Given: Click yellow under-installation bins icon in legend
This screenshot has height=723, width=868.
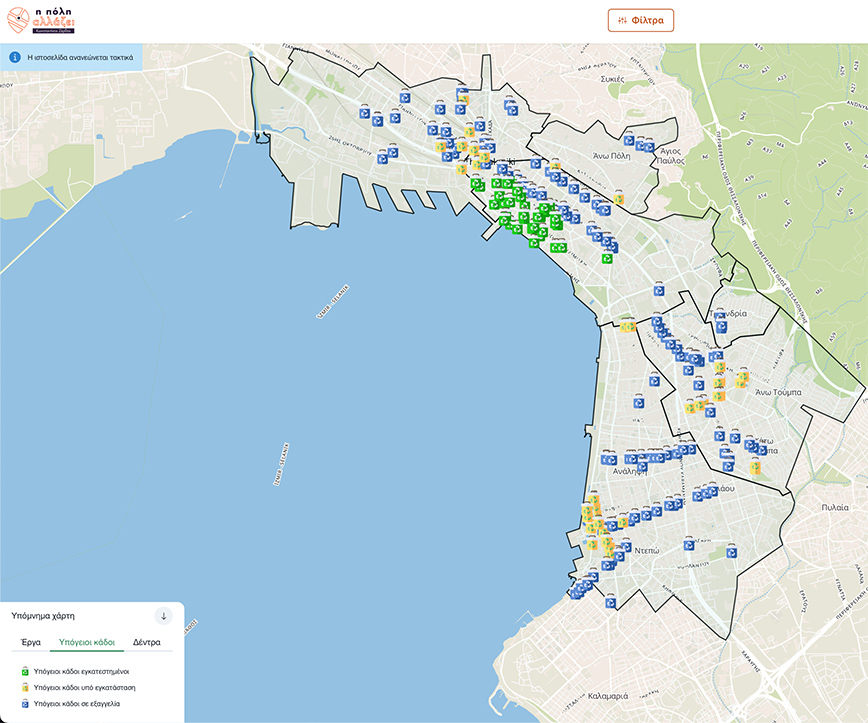Looking at the screenshot, I should click(24, 688).
